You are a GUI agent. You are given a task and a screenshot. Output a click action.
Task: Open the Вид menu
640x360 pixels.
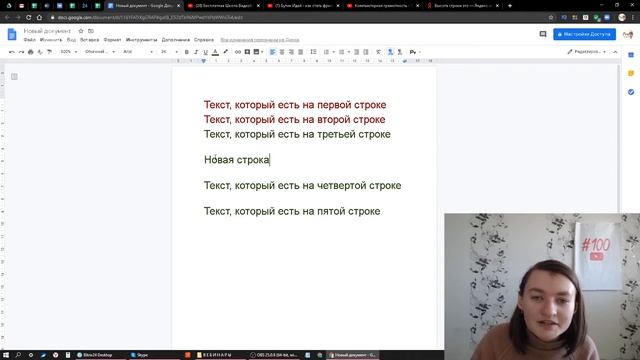71,40
